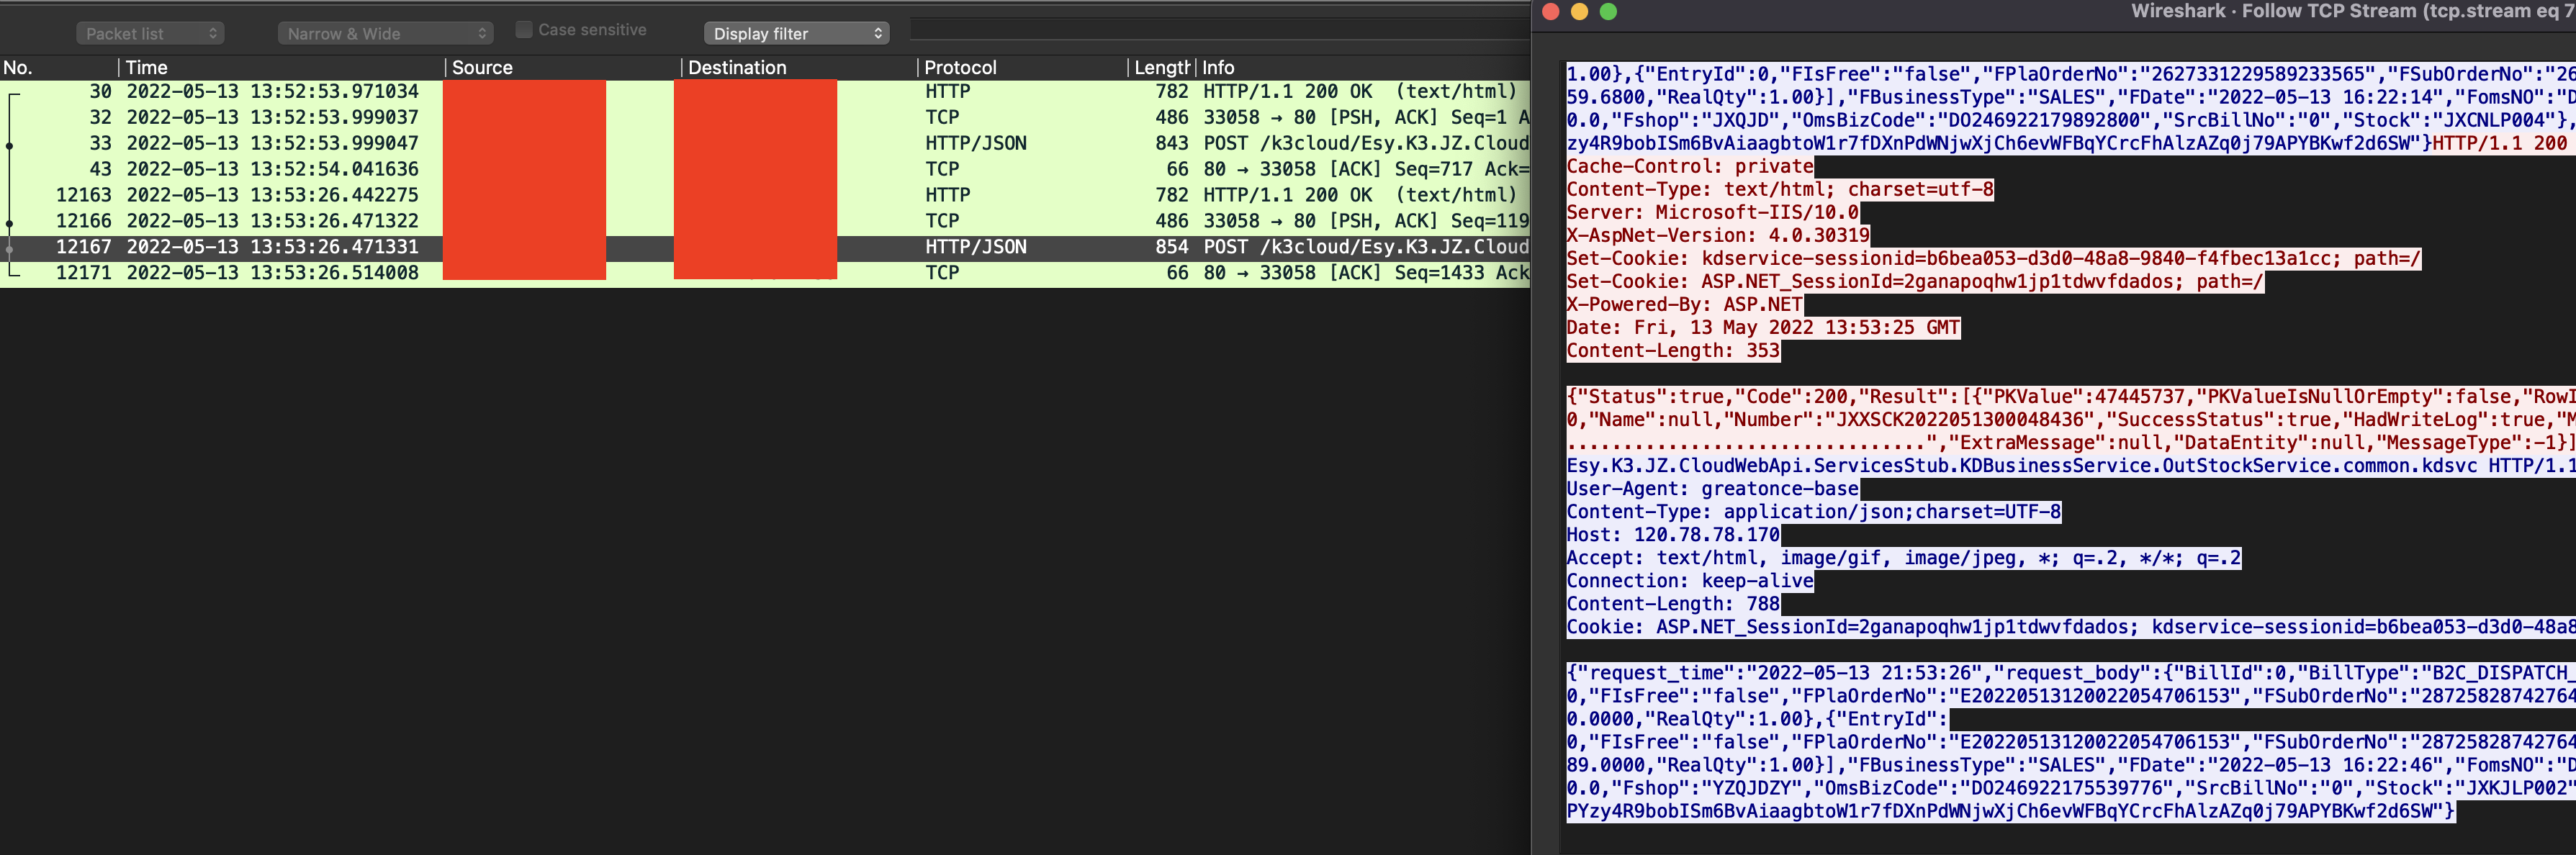This screenshot has width=2576, height=855.
Task: Open the Packet list search-in dropdown
Action: [x=150, y=34]
